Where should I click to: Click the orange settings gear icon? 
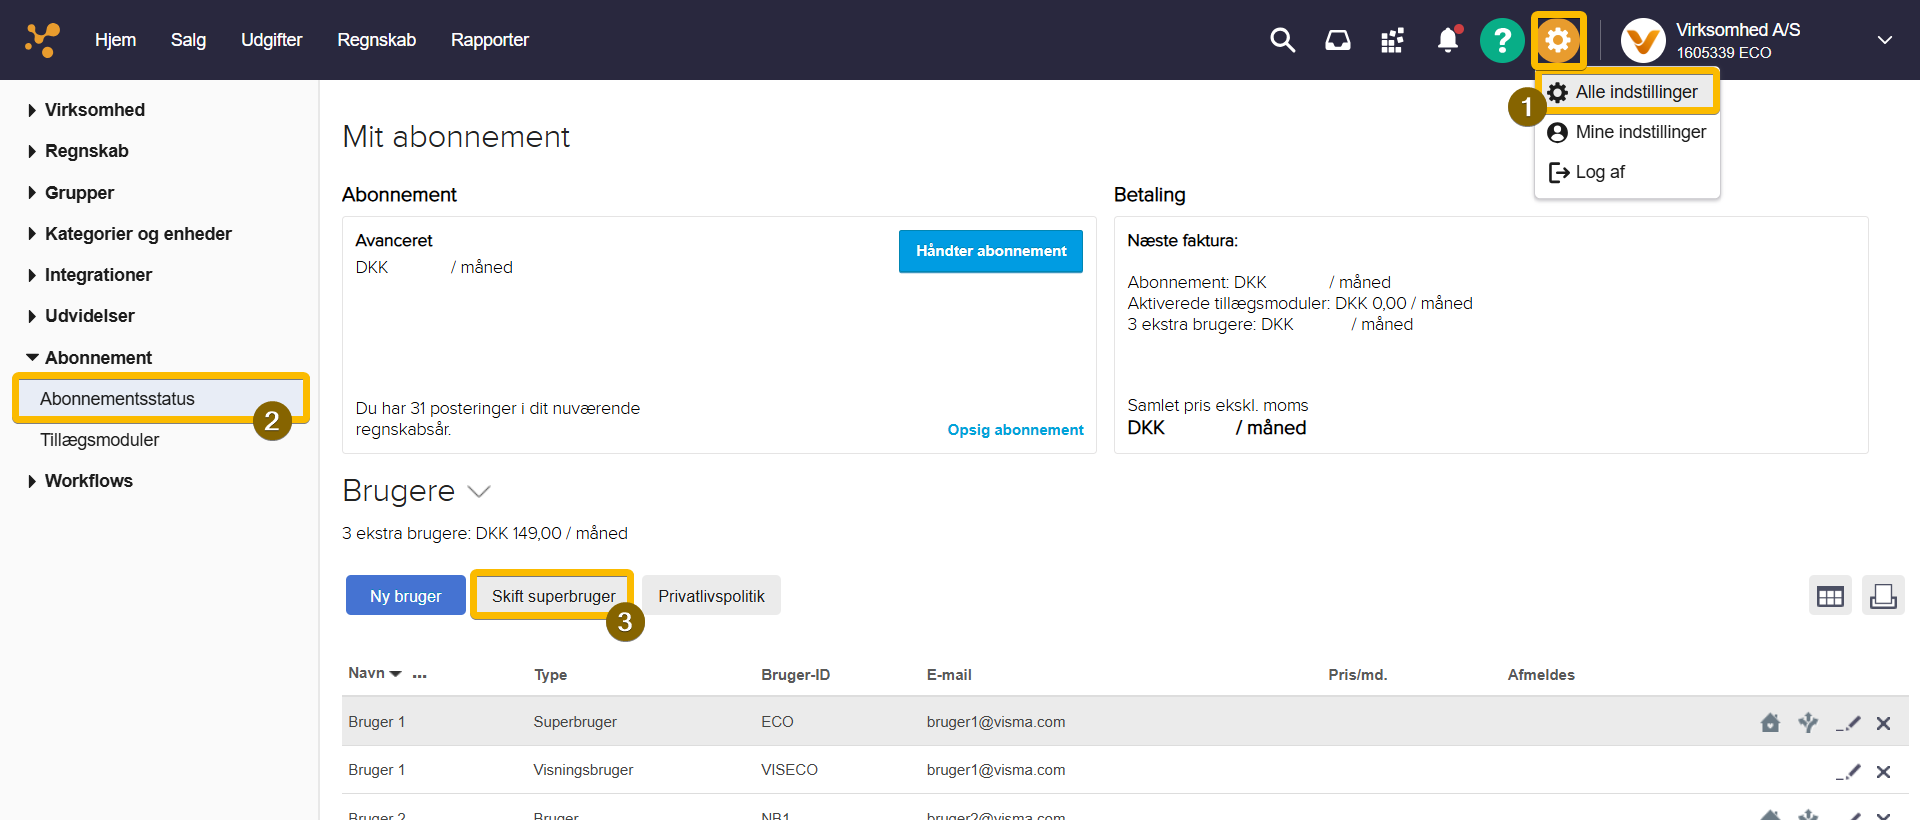pyautogui.click(x=1558, y=41)
